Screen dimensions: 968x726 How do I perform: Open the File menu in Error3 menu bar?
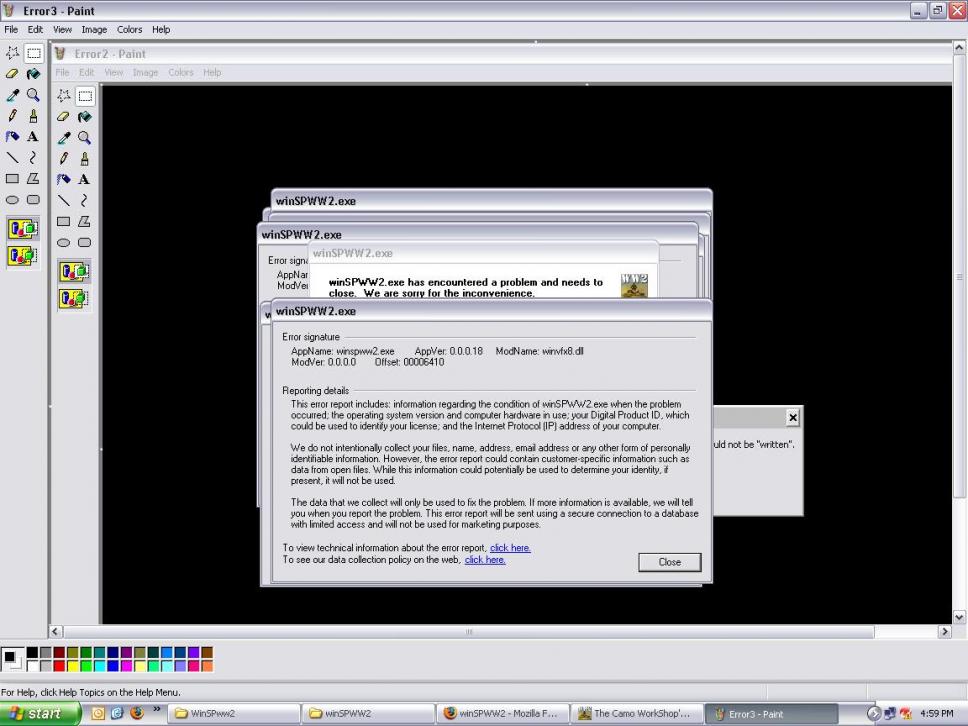pos(12,30)
